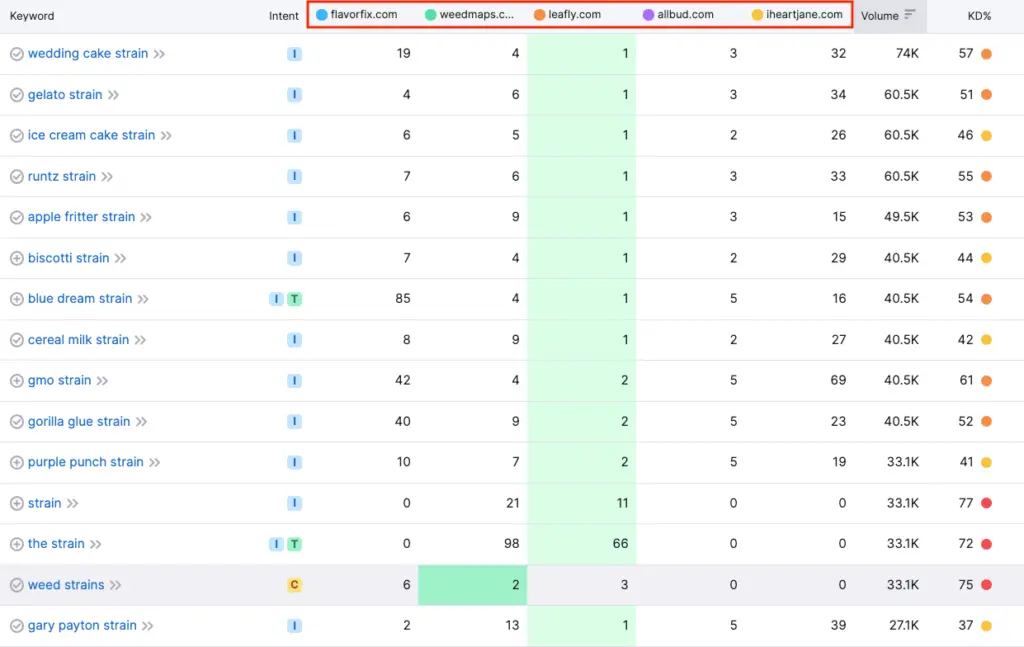Click the Transactional badge for blue dream strain
This screenshot has height=647, width=1024.
(294, 299)
